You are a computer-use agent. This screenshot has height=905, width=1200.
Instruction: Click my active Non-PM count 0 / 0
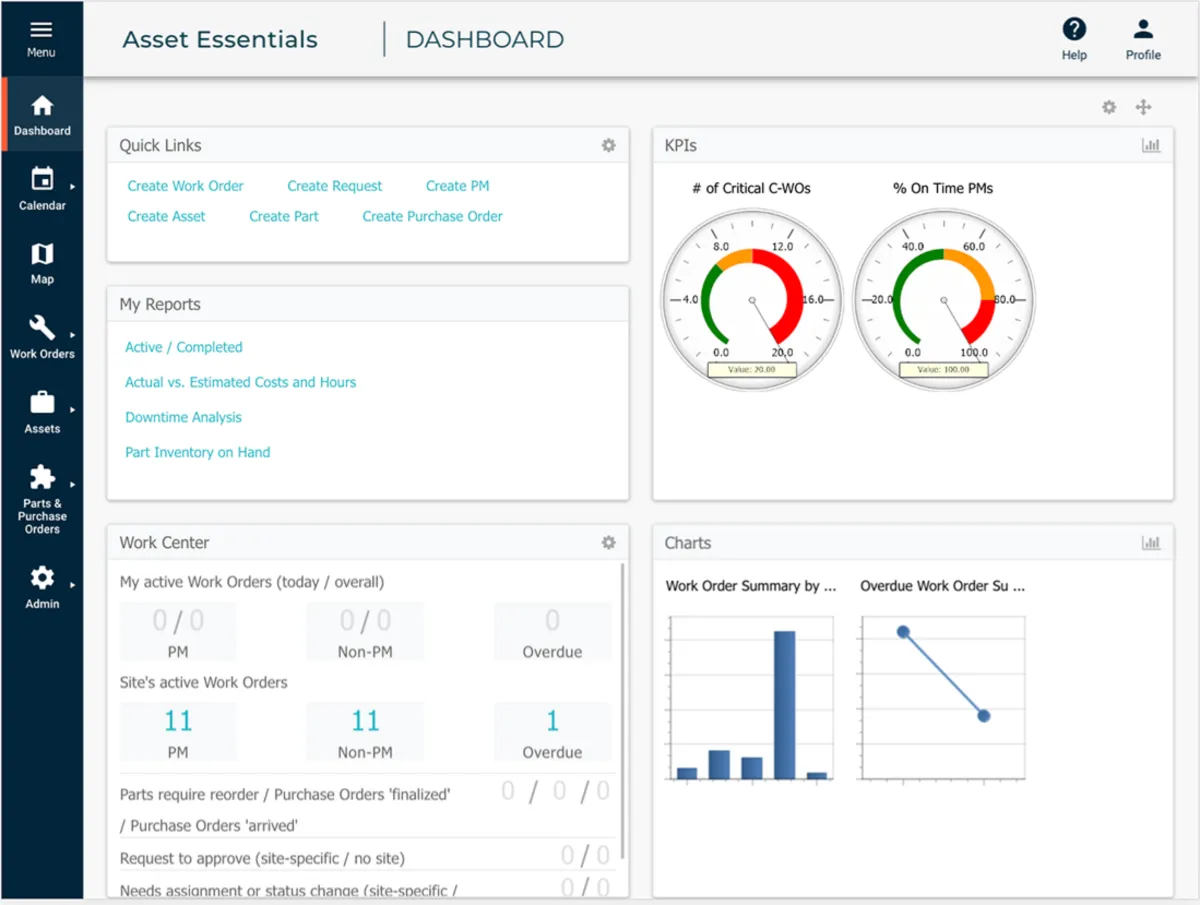[365, 621]
